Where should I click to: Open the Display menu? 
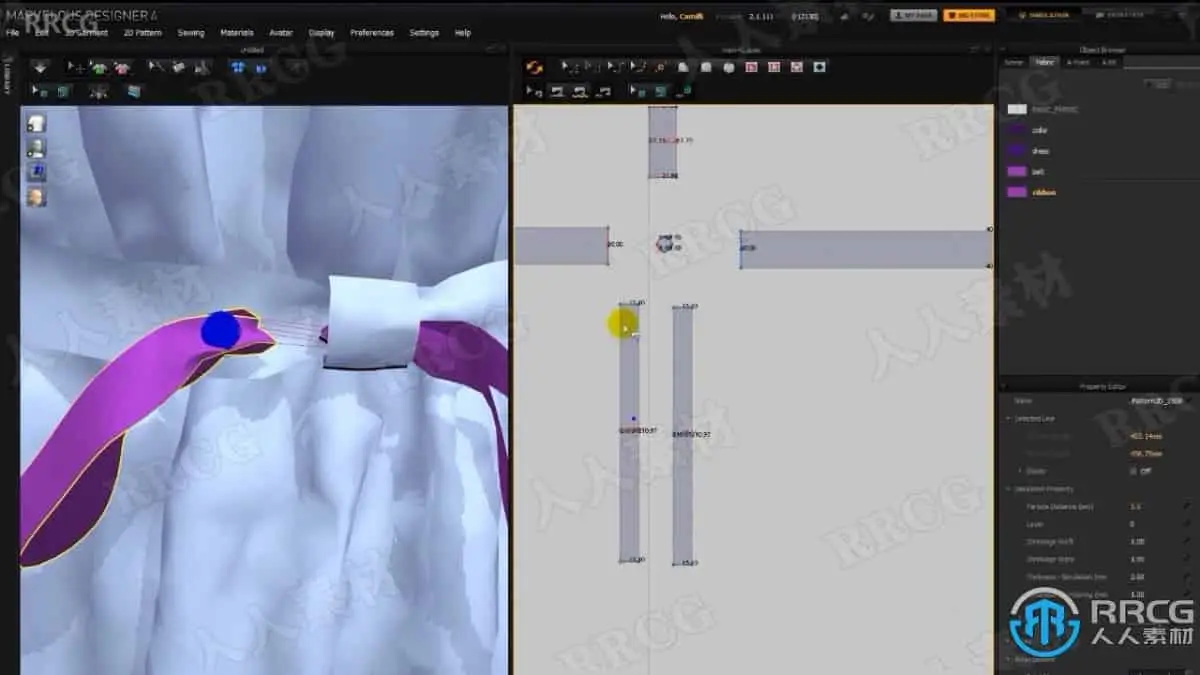[322, 33]
